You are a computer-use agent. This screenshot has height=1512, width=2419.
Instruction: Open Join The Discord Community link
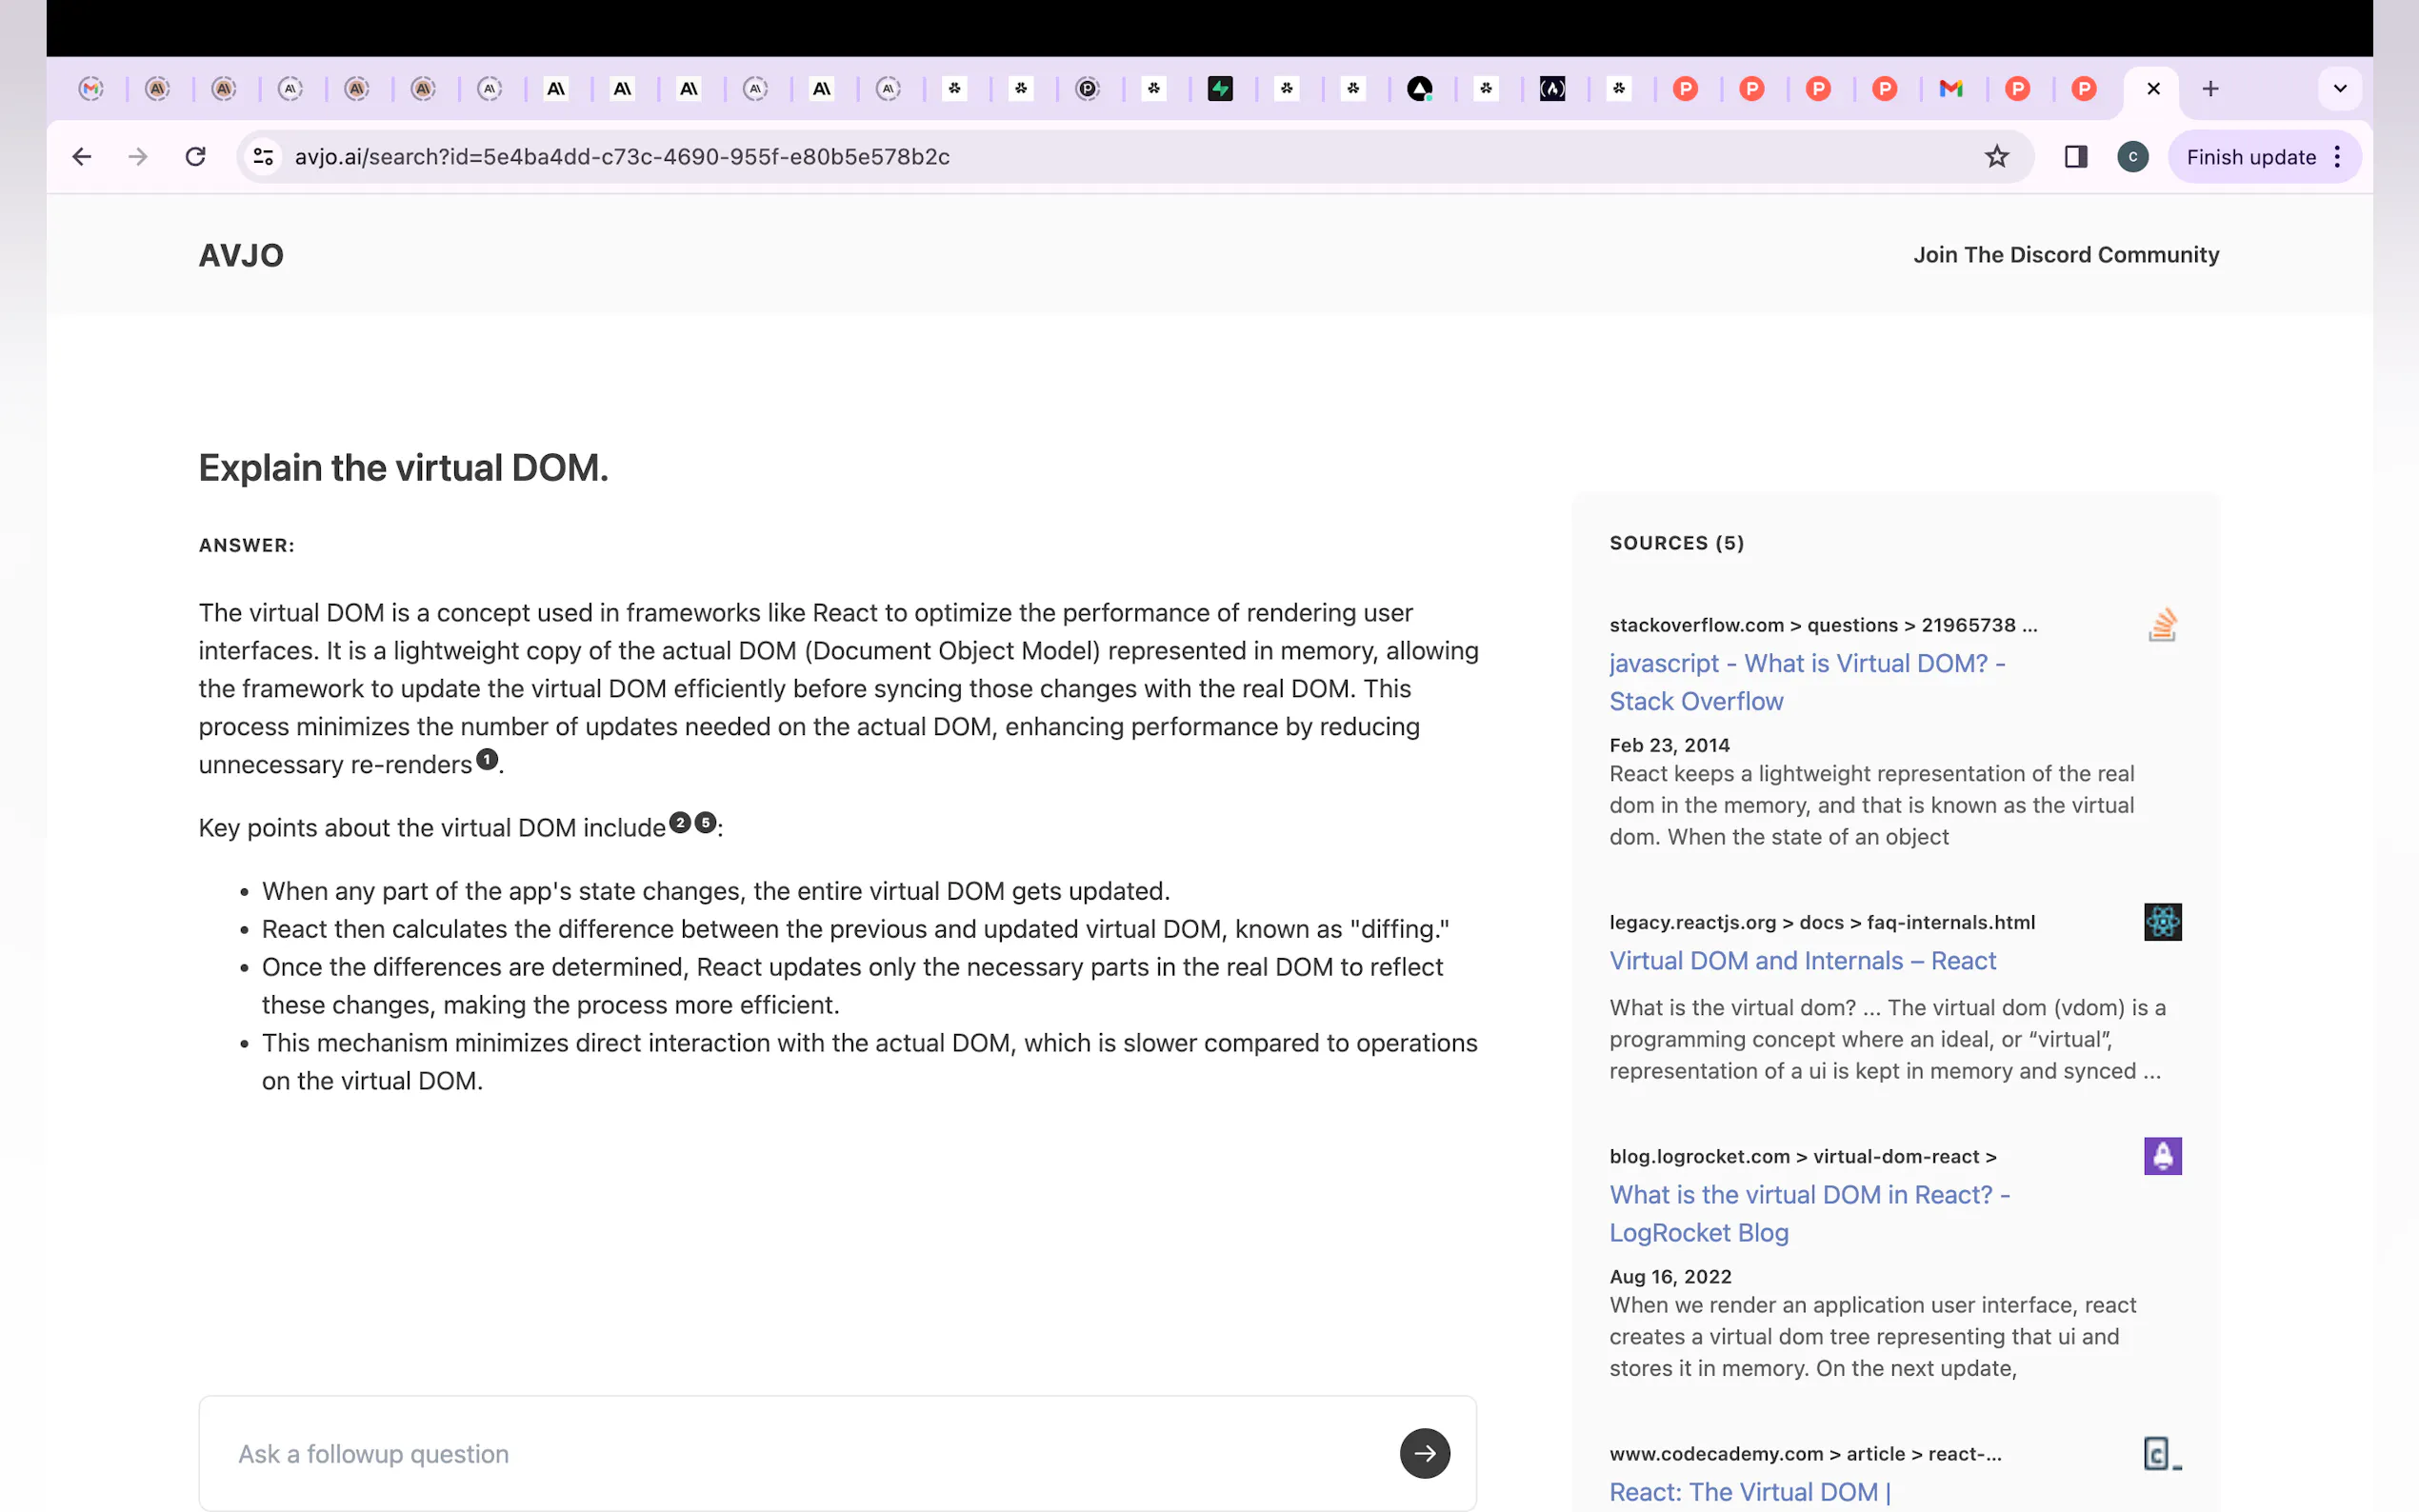[2065, 255]
